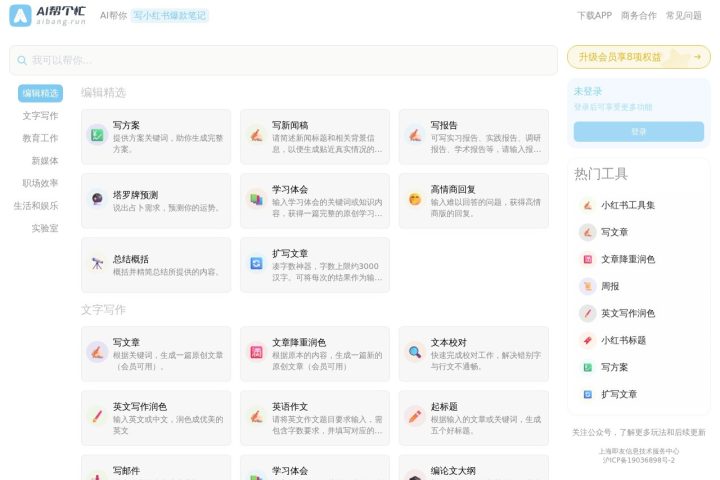Open the 总结概括 telescope icon
Viewport: 720px width, 480px height.
[x=97, y=263]
